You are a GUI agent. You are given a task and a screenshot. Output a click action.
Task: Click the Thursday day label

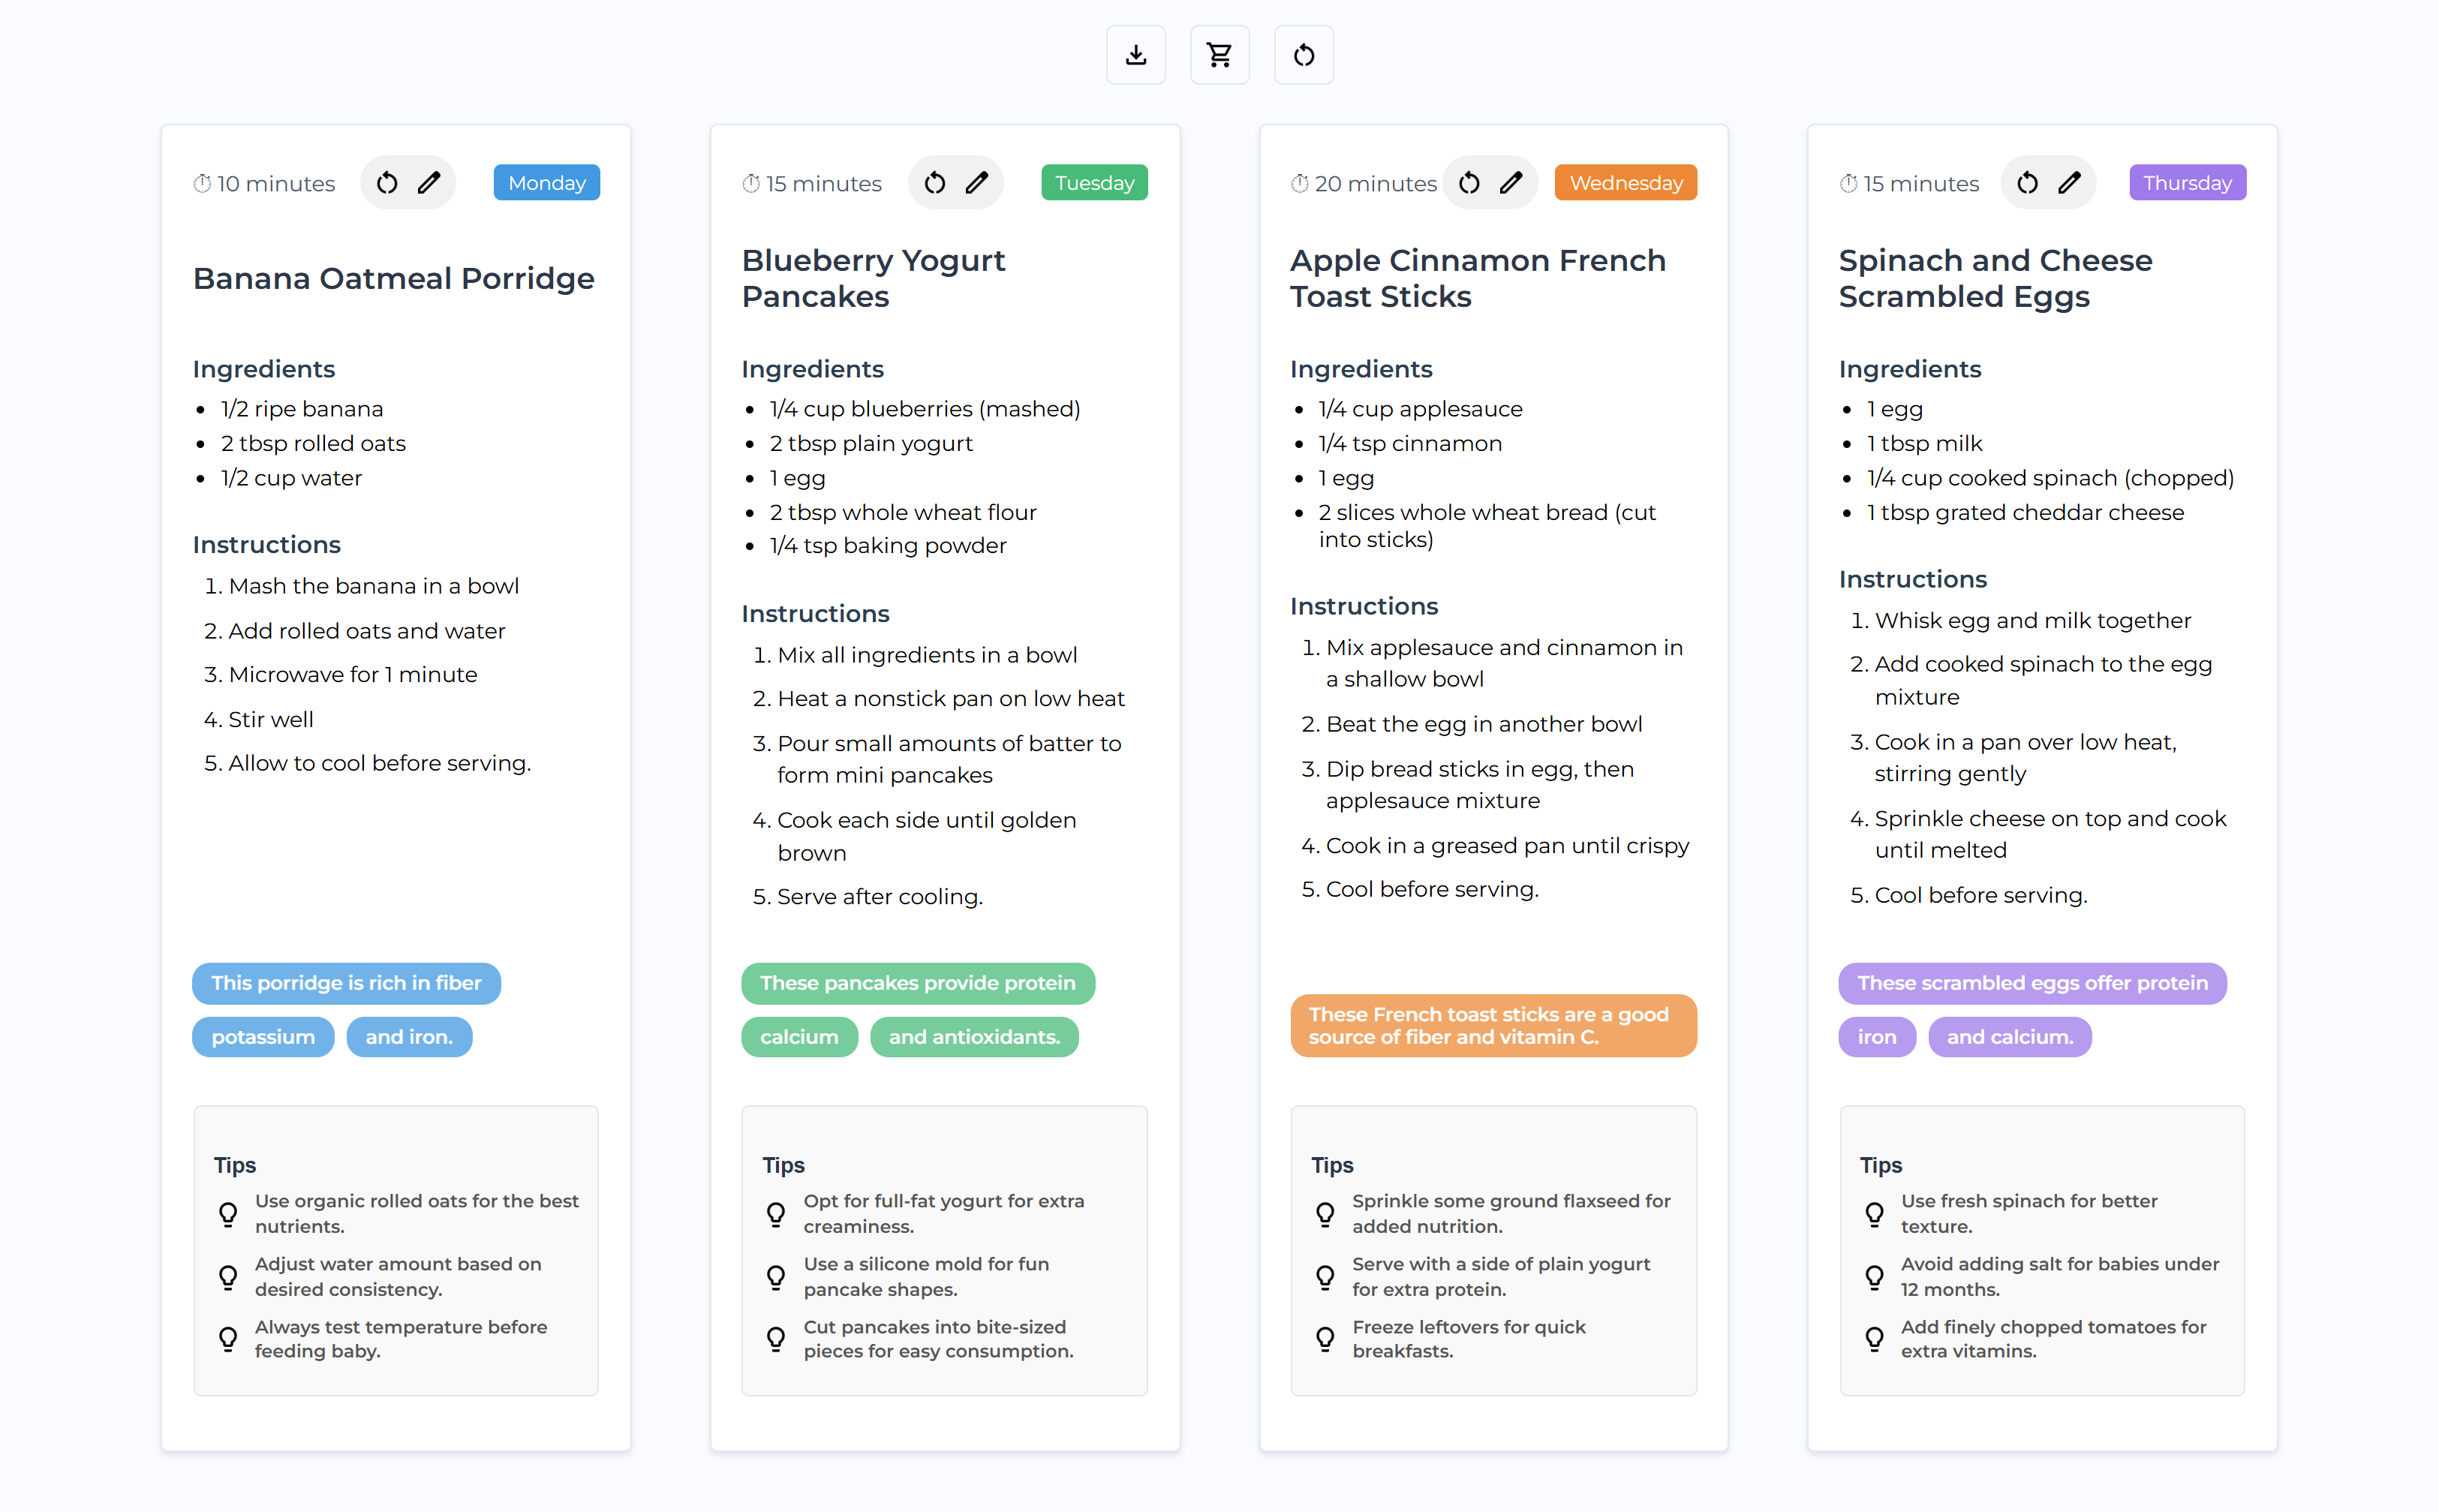2186,183
